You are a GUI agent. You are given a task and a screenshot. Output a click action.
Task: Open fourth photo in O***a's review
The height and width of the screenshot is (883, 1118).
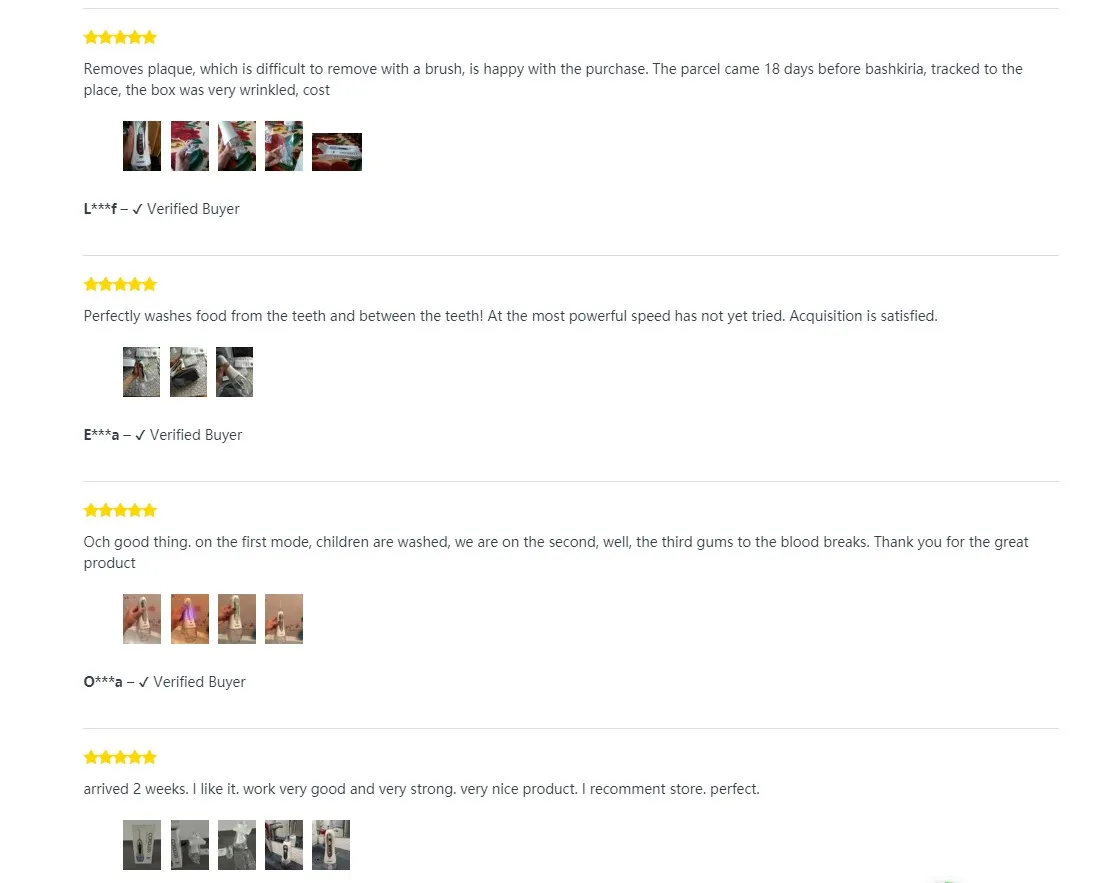click(x=283, y=619)
